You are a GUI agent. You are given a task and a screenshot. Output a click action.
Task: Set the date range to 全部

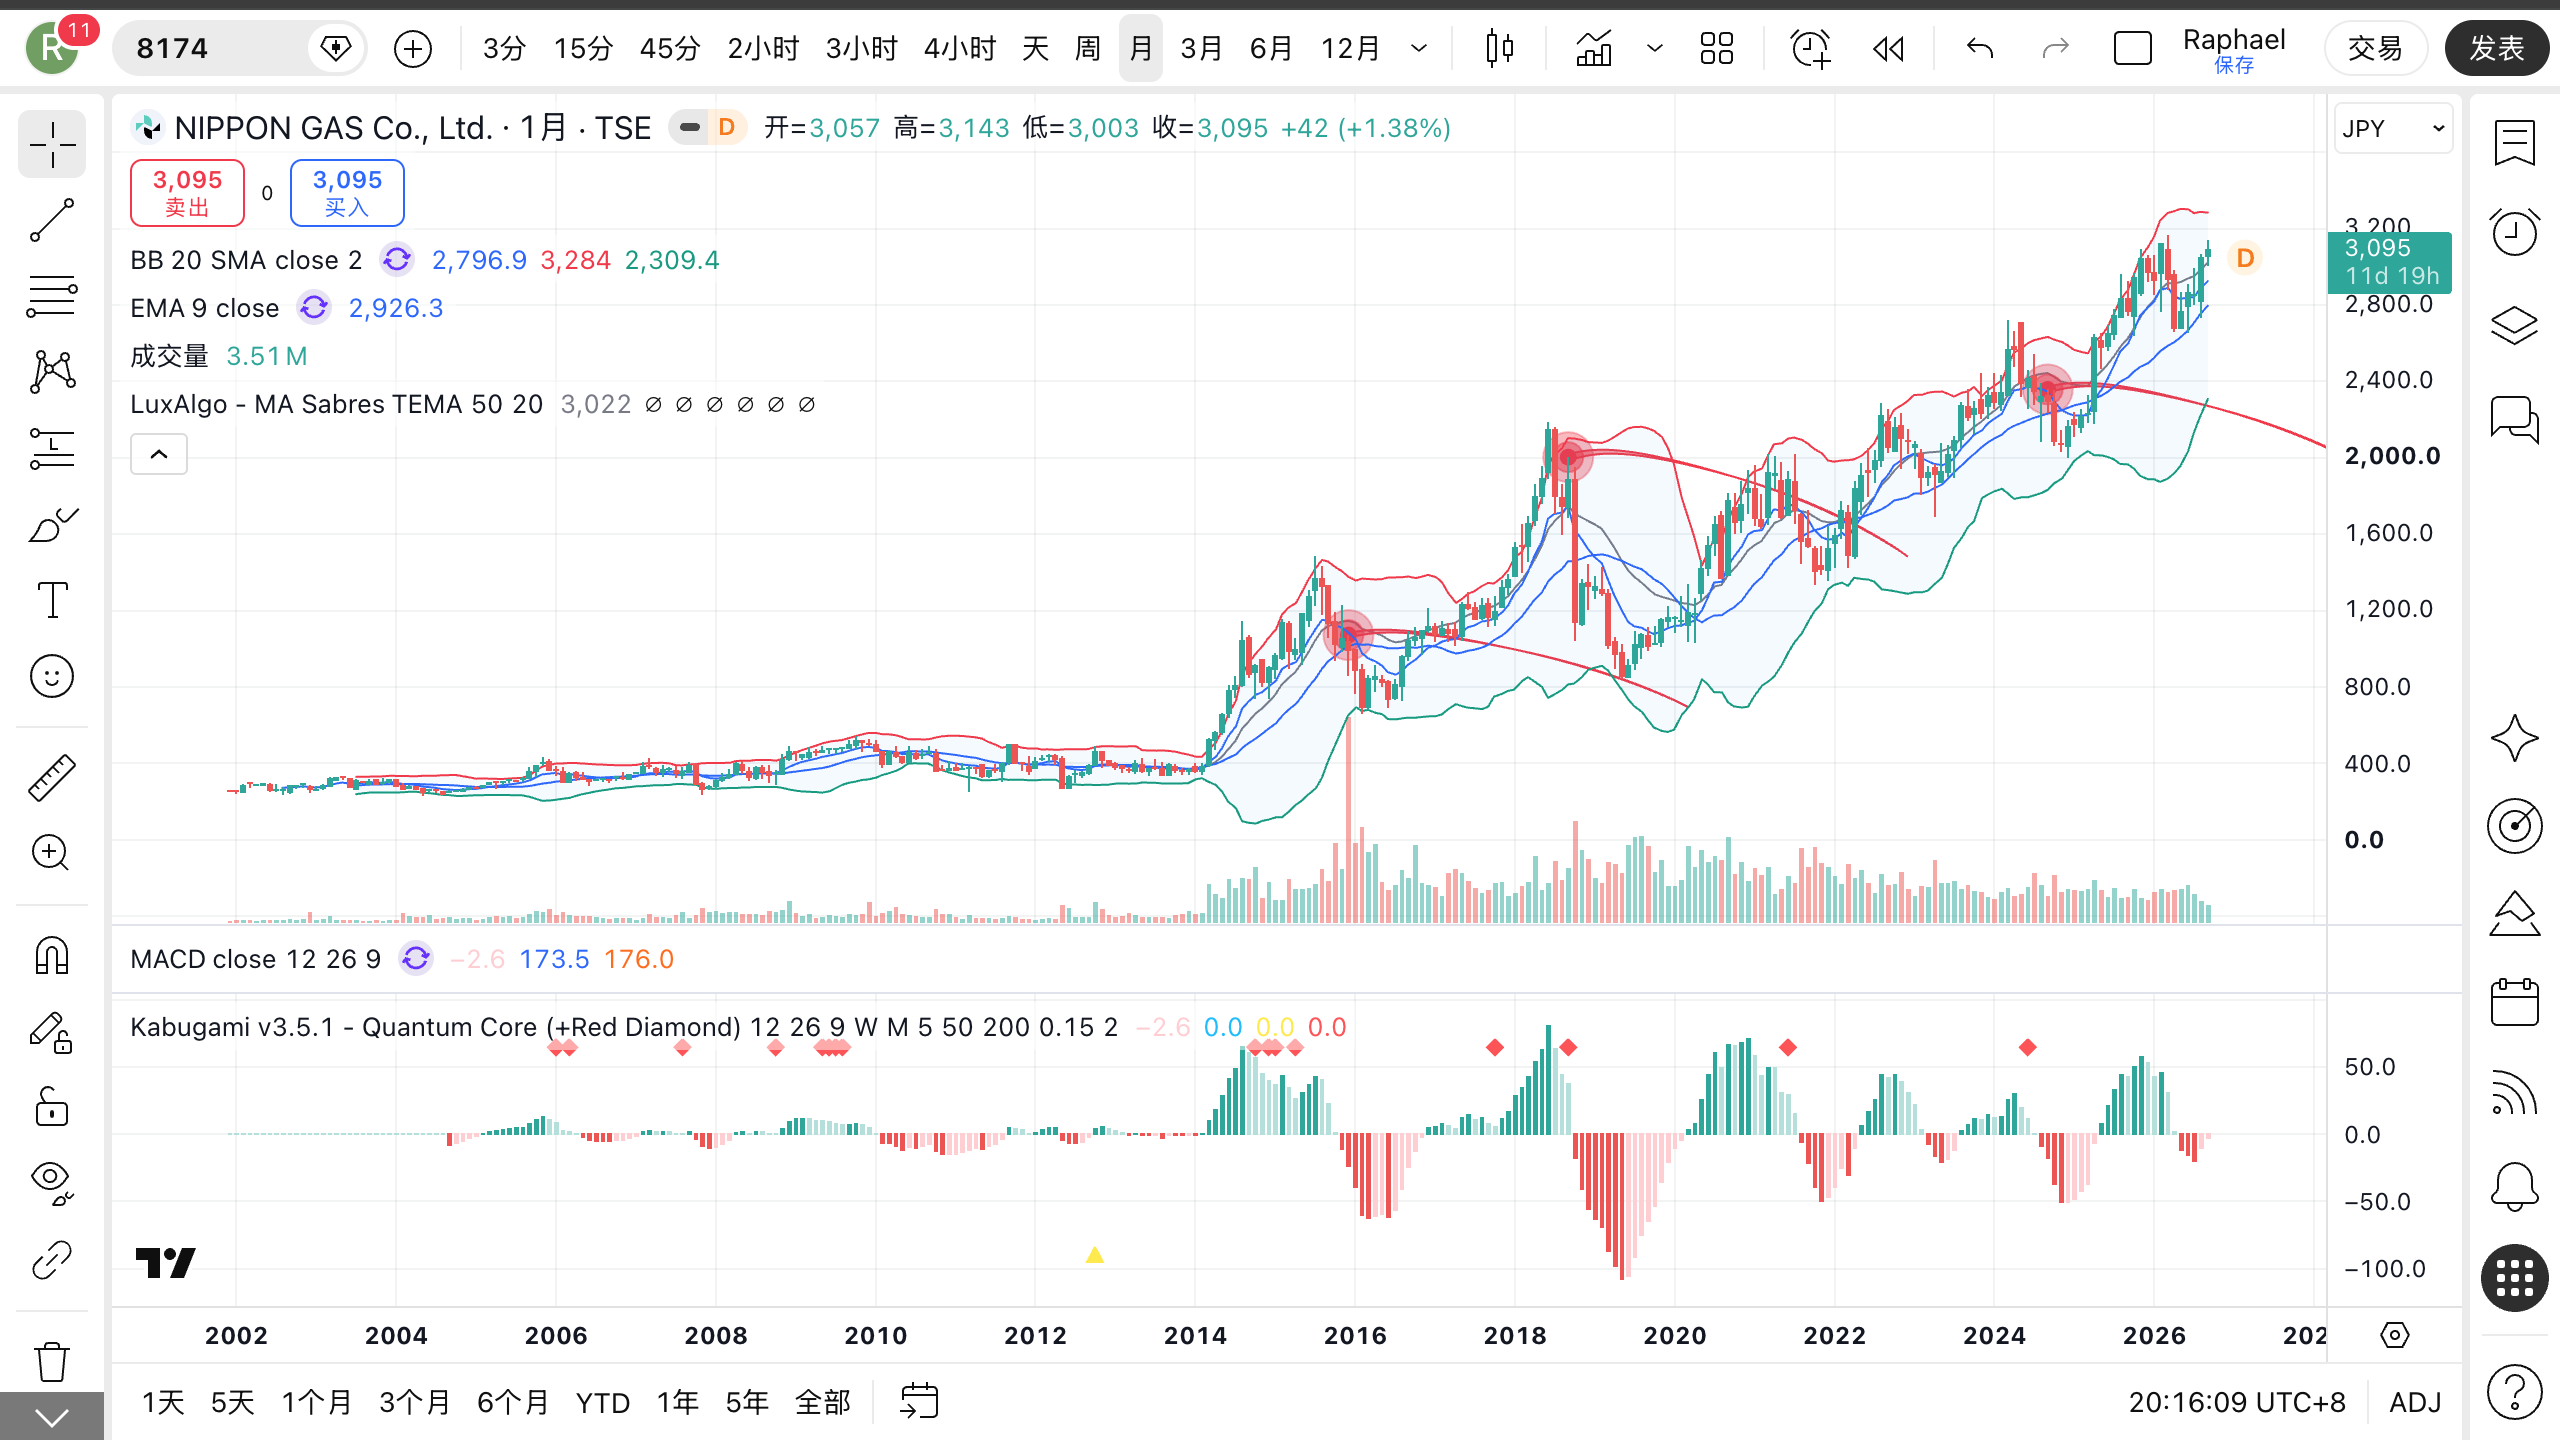[x=822, y=1402]
